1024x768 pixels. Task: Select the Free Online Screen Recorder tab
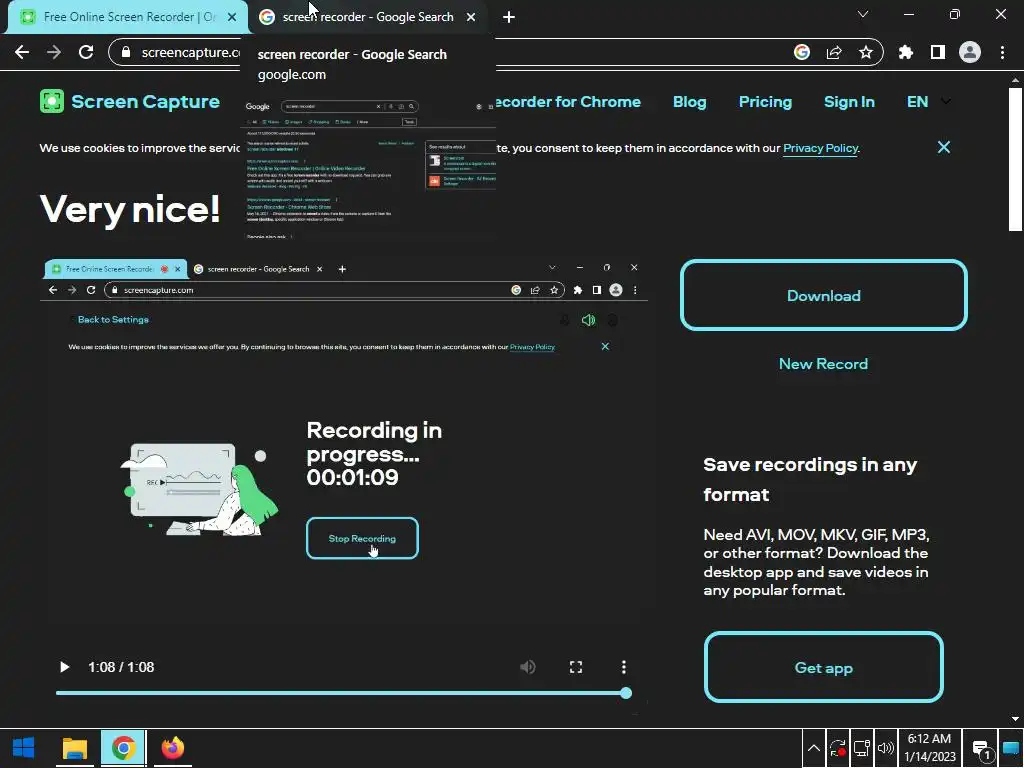(x=128, y=17)
